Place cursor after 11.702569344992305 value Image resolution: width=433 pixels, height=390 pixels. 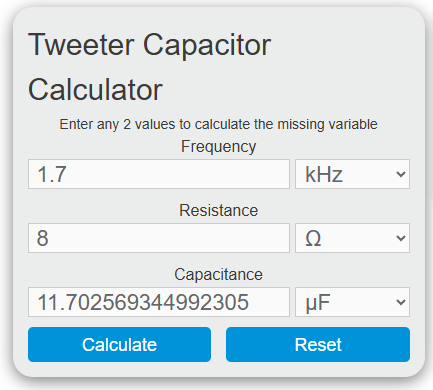click(x=250, y=302)
